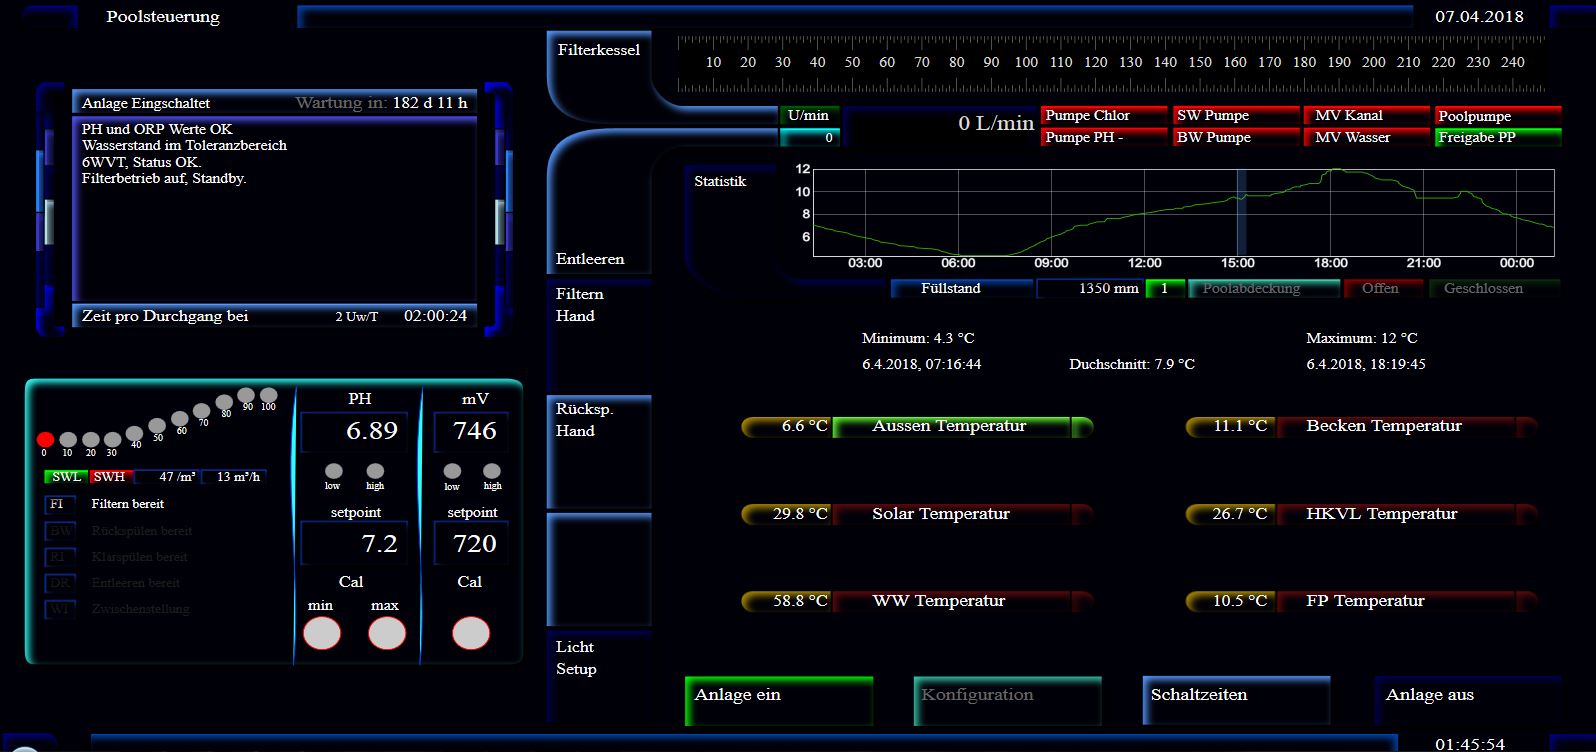
Task: Click the PH low indicator light
Action: [334, 471]
